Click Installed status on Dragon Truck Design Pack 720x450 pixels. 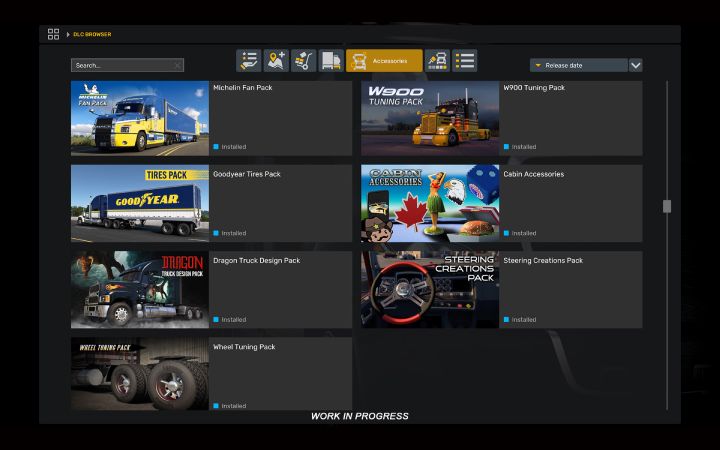click(230, 320)
